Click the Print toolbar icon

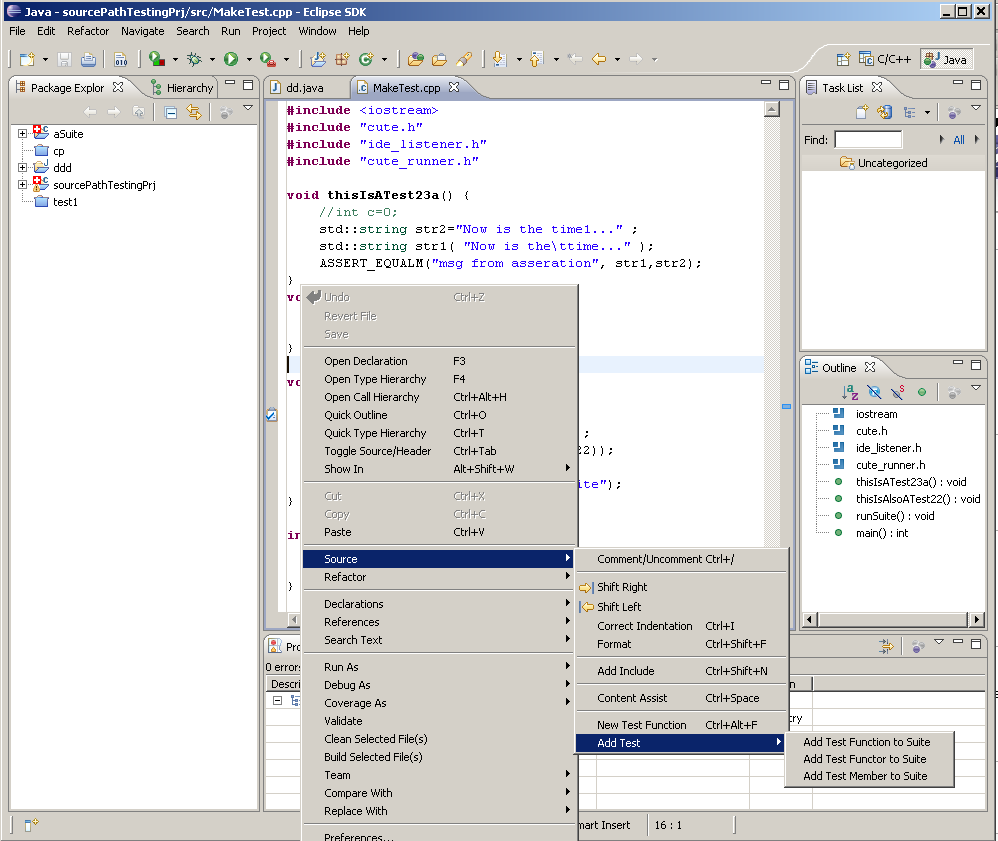pos(88,59)
